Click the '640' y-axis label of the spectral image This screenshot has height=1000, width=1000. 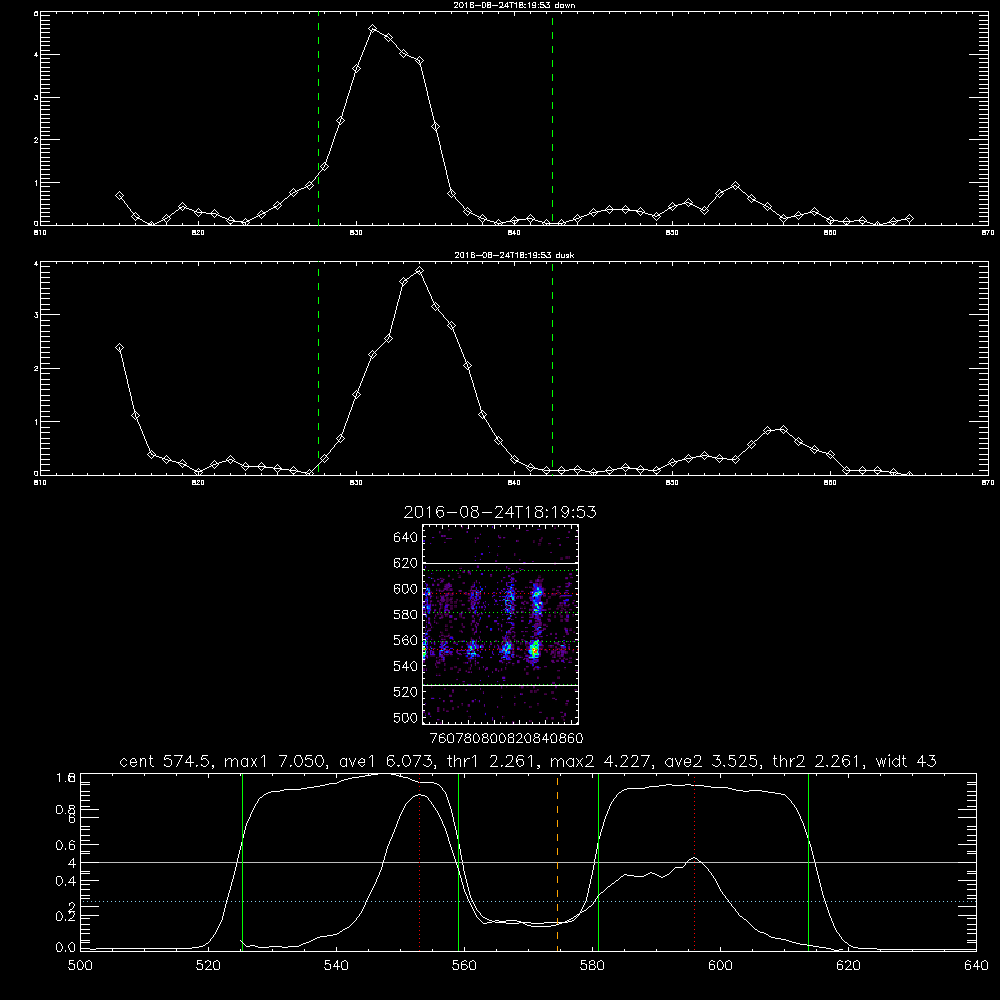pos(406,538)
